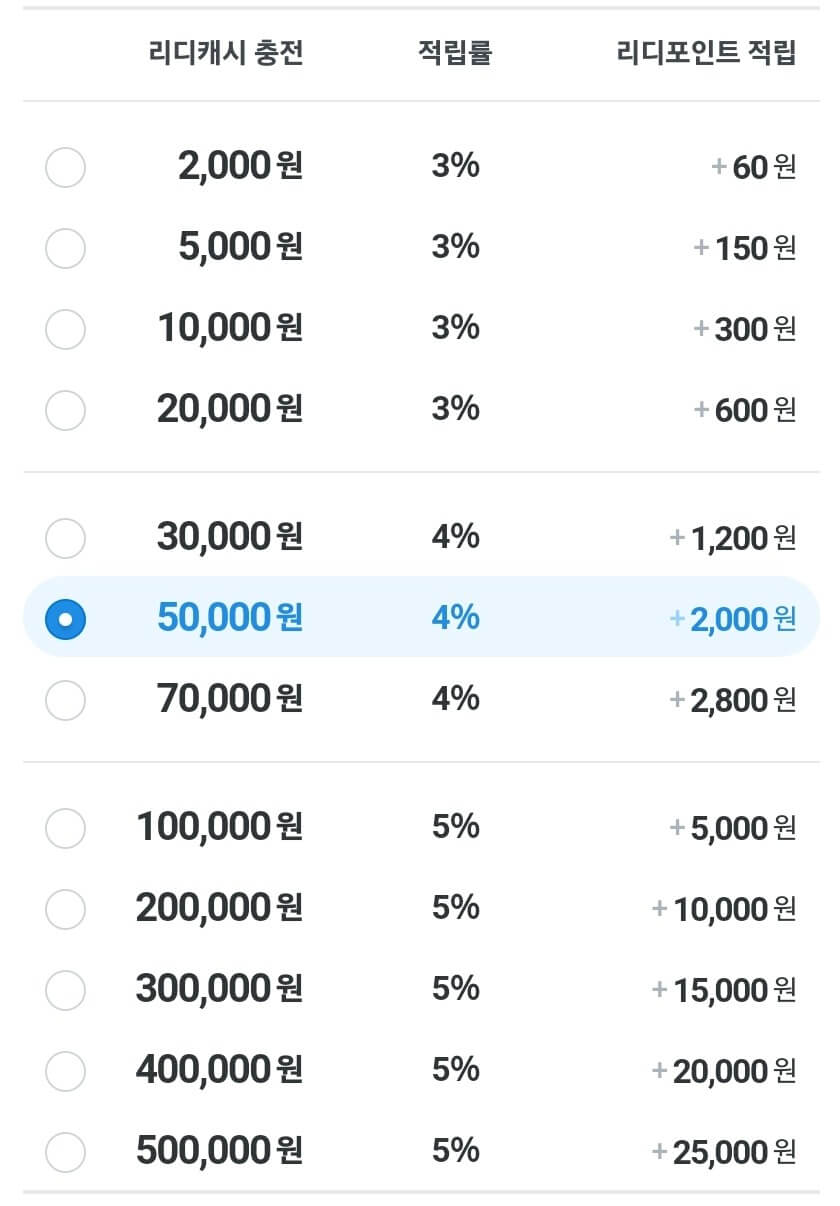Click the 적립률 column header
Image resolution: width=840 pixels, height=1206 pixels.
coord(455,53)
